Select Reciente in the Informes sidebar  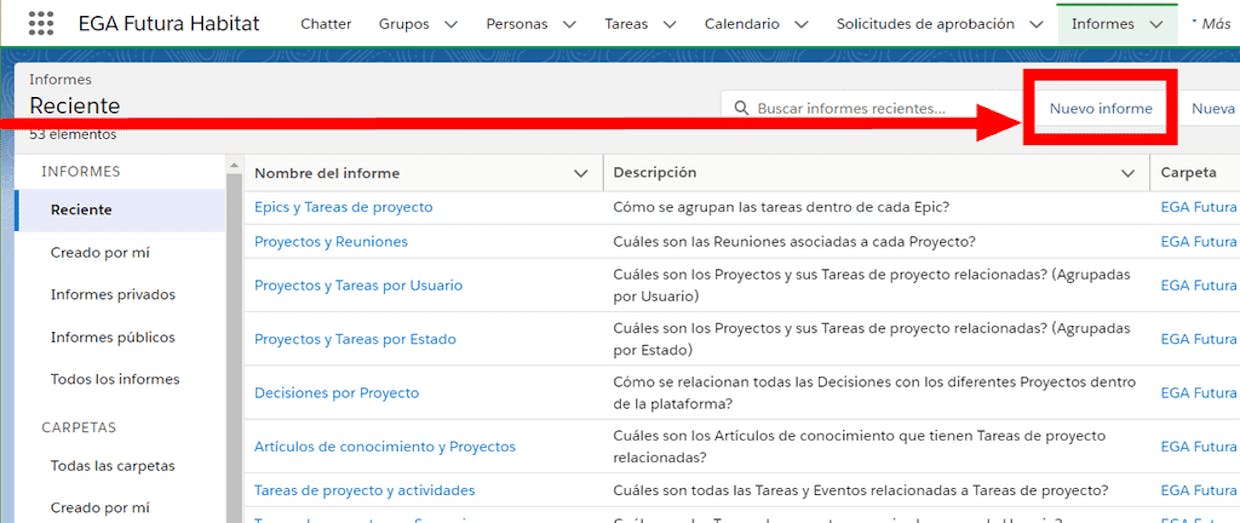[x=121, y=210]
